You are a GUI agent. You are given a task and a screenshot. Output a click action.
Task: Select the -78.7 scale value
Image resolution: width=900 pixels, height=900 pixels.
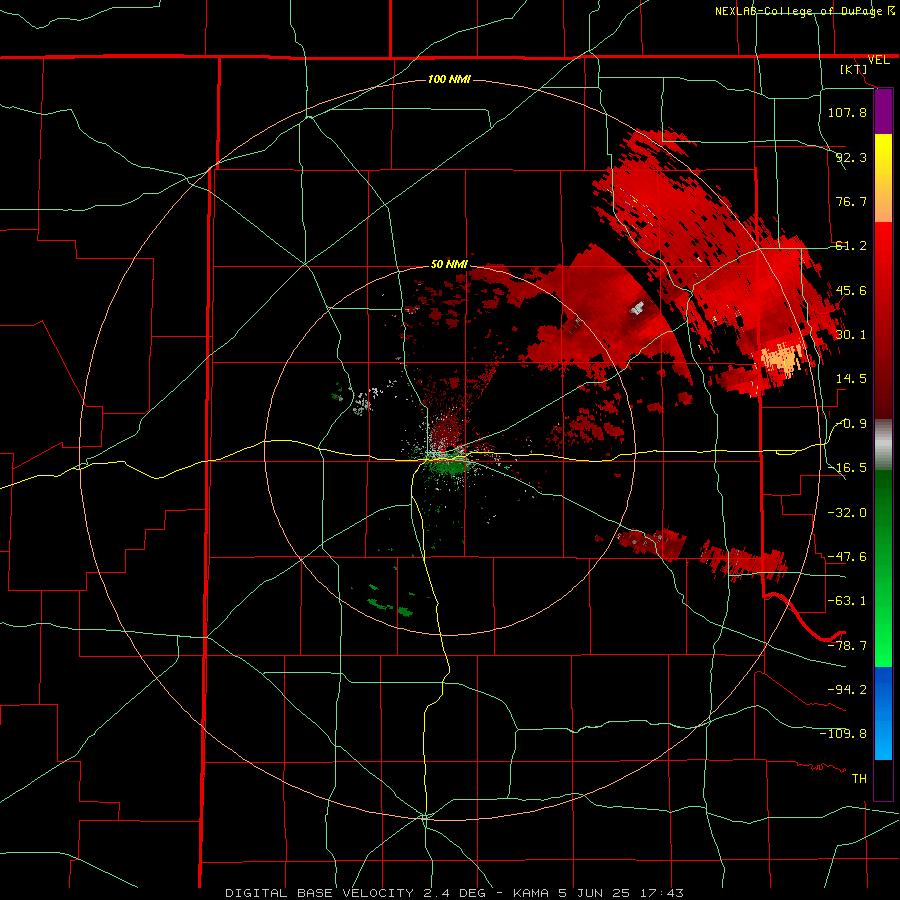(847, 645)
